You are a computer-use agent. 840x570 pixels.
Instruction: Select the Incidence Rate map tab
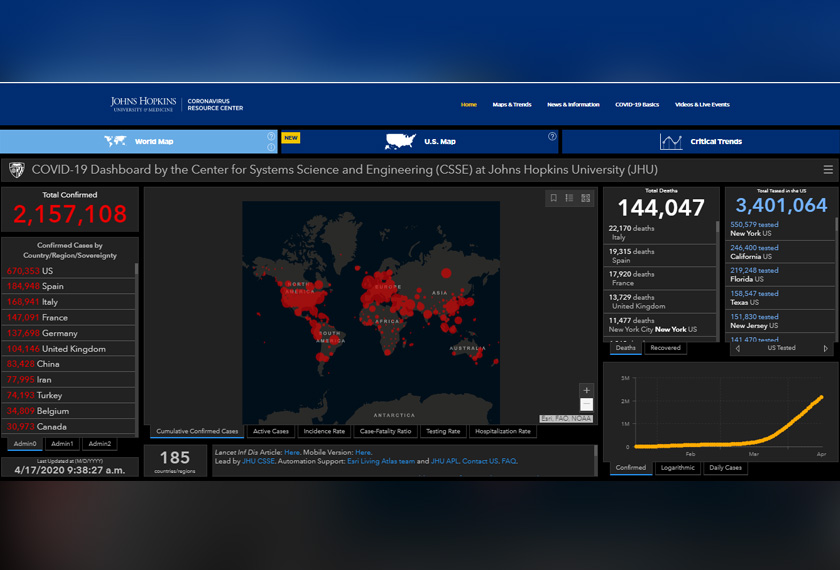pos(324,431)
